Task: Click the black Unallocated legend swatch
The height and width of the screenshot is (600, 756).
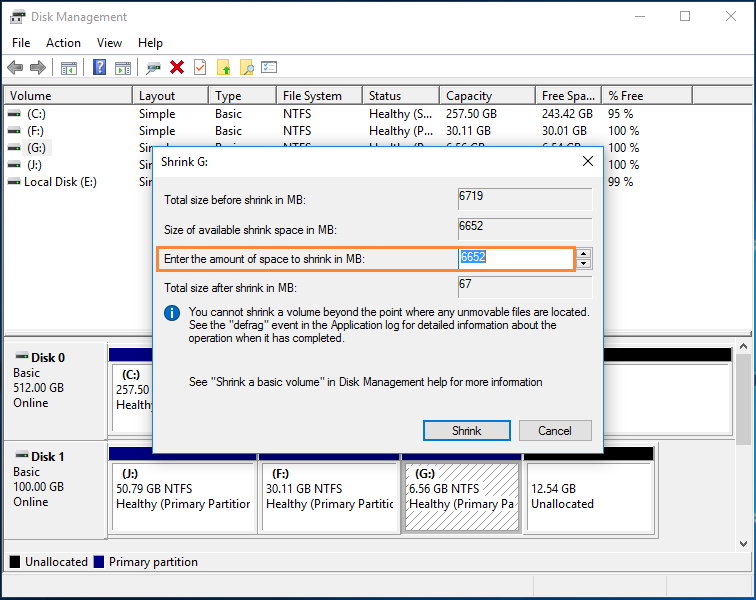Action: tap(15, 562)
